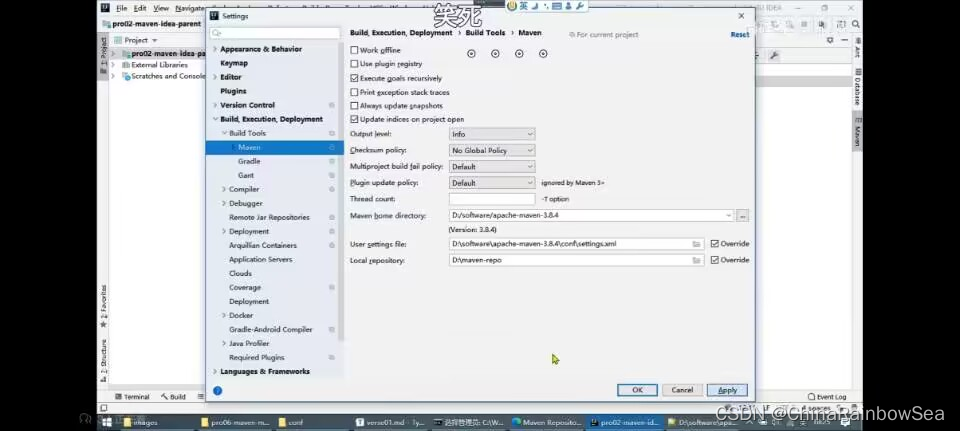The image size is (960, 431).
Task: Expand the Debugger settings node
Action: [223, 204]
